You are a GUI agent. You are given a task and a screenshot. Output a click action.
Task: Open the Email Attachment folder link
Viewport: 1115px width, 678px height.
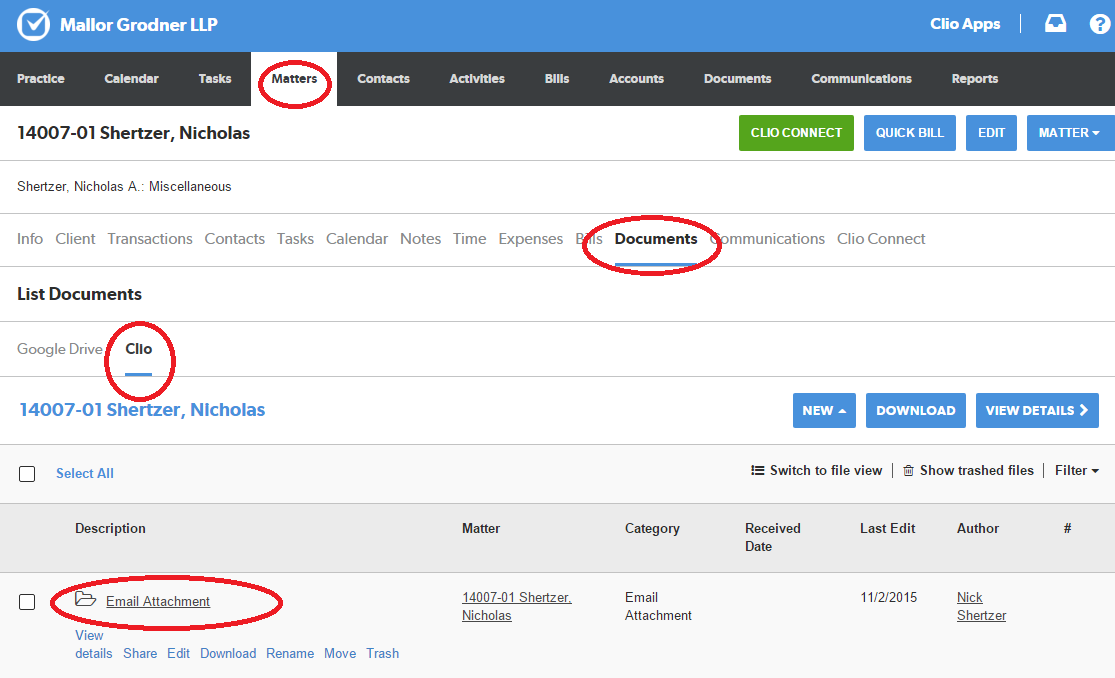click(x=158, y=602)
